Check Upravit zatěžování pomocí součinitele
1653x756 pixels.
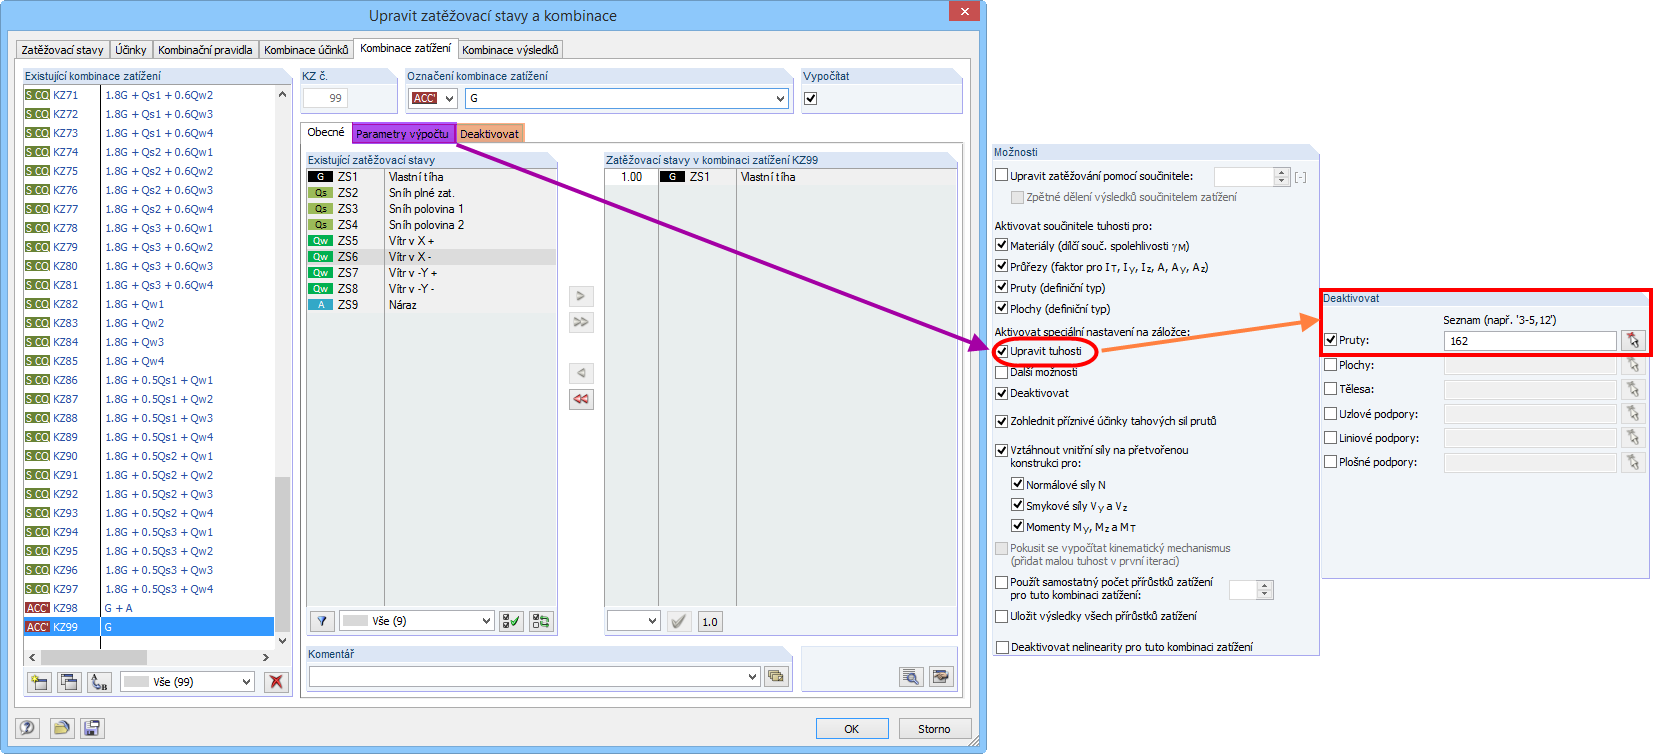(1002, 175)
